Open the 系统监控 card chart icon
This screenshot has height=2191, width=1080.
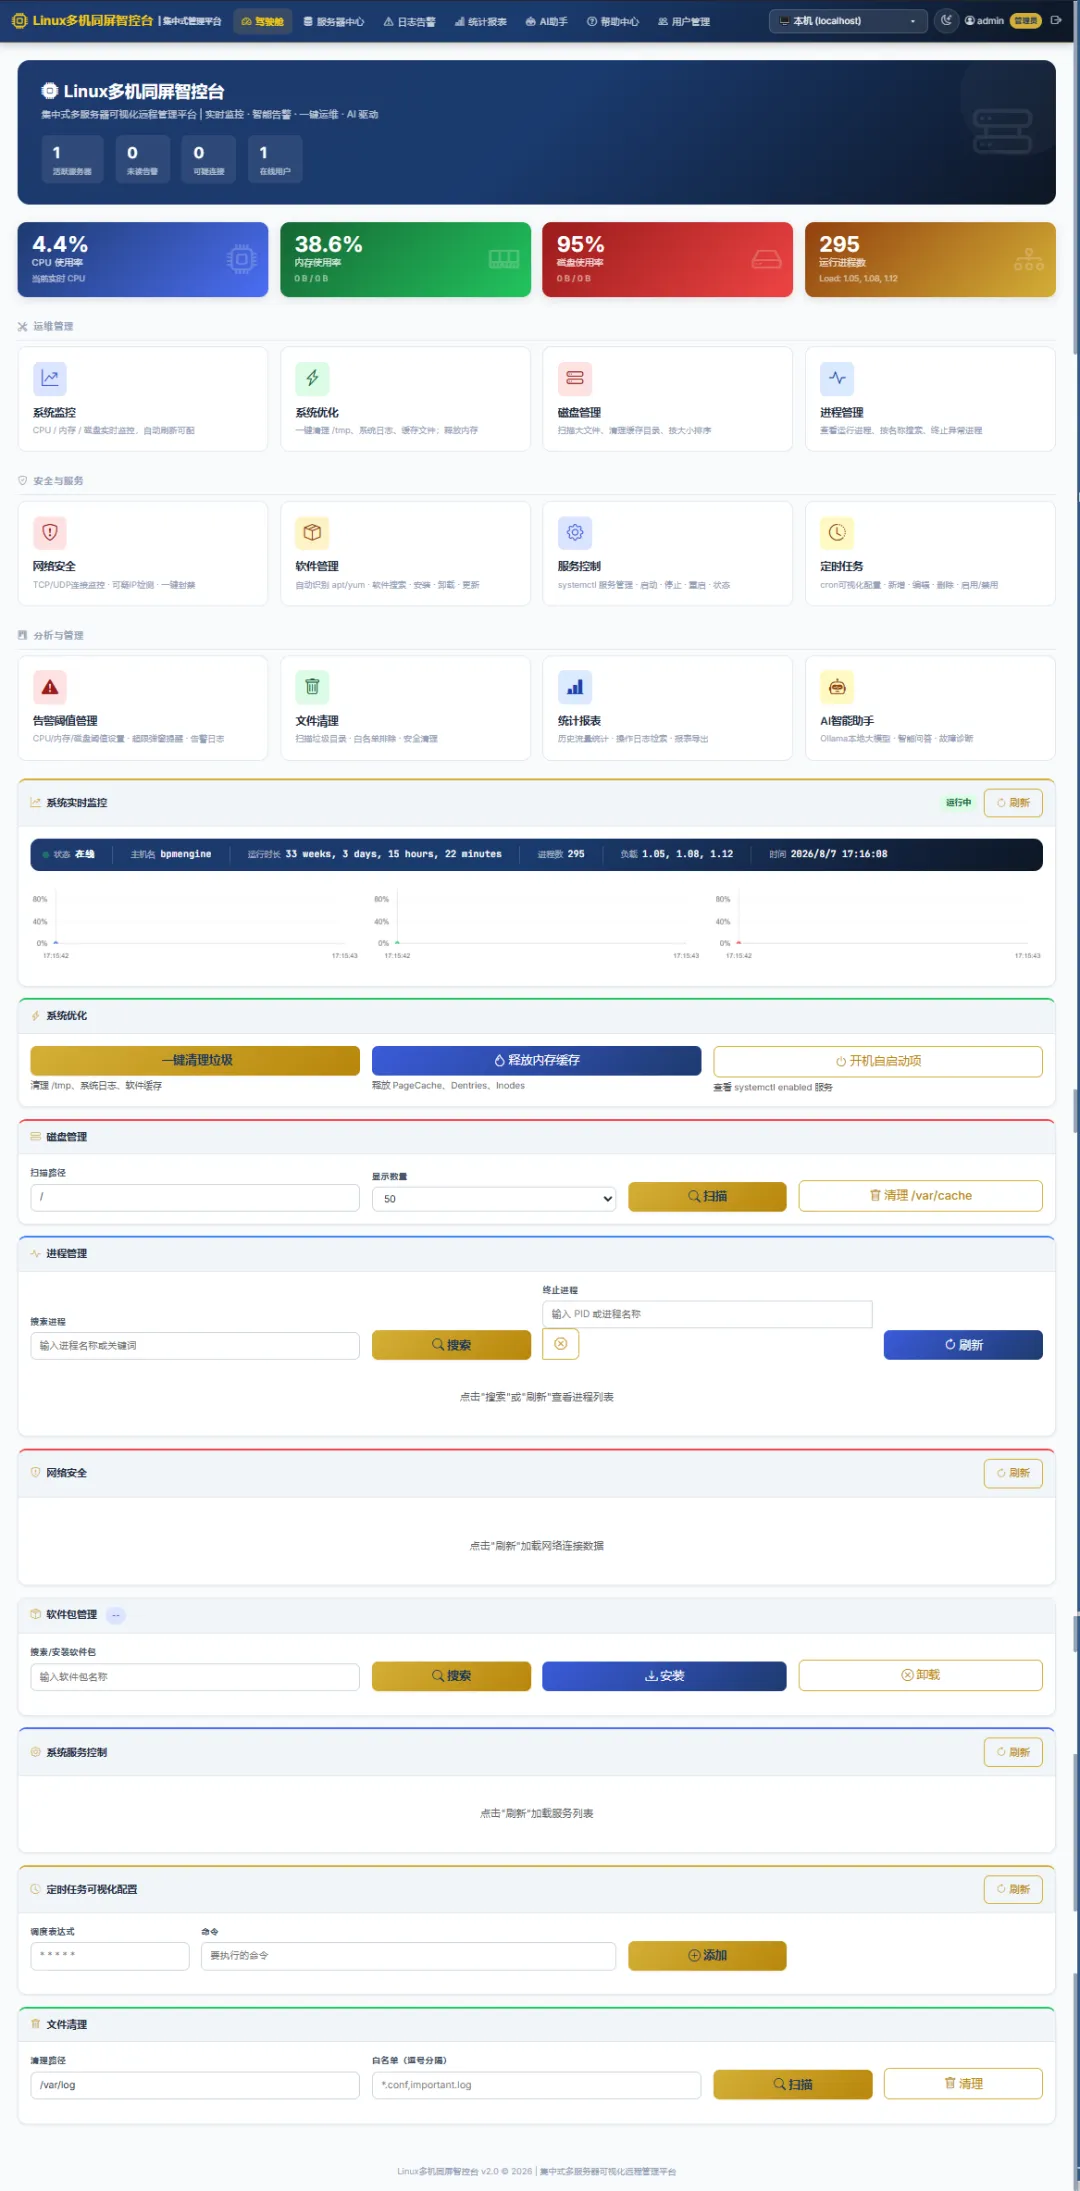click(x=50, y=378)
